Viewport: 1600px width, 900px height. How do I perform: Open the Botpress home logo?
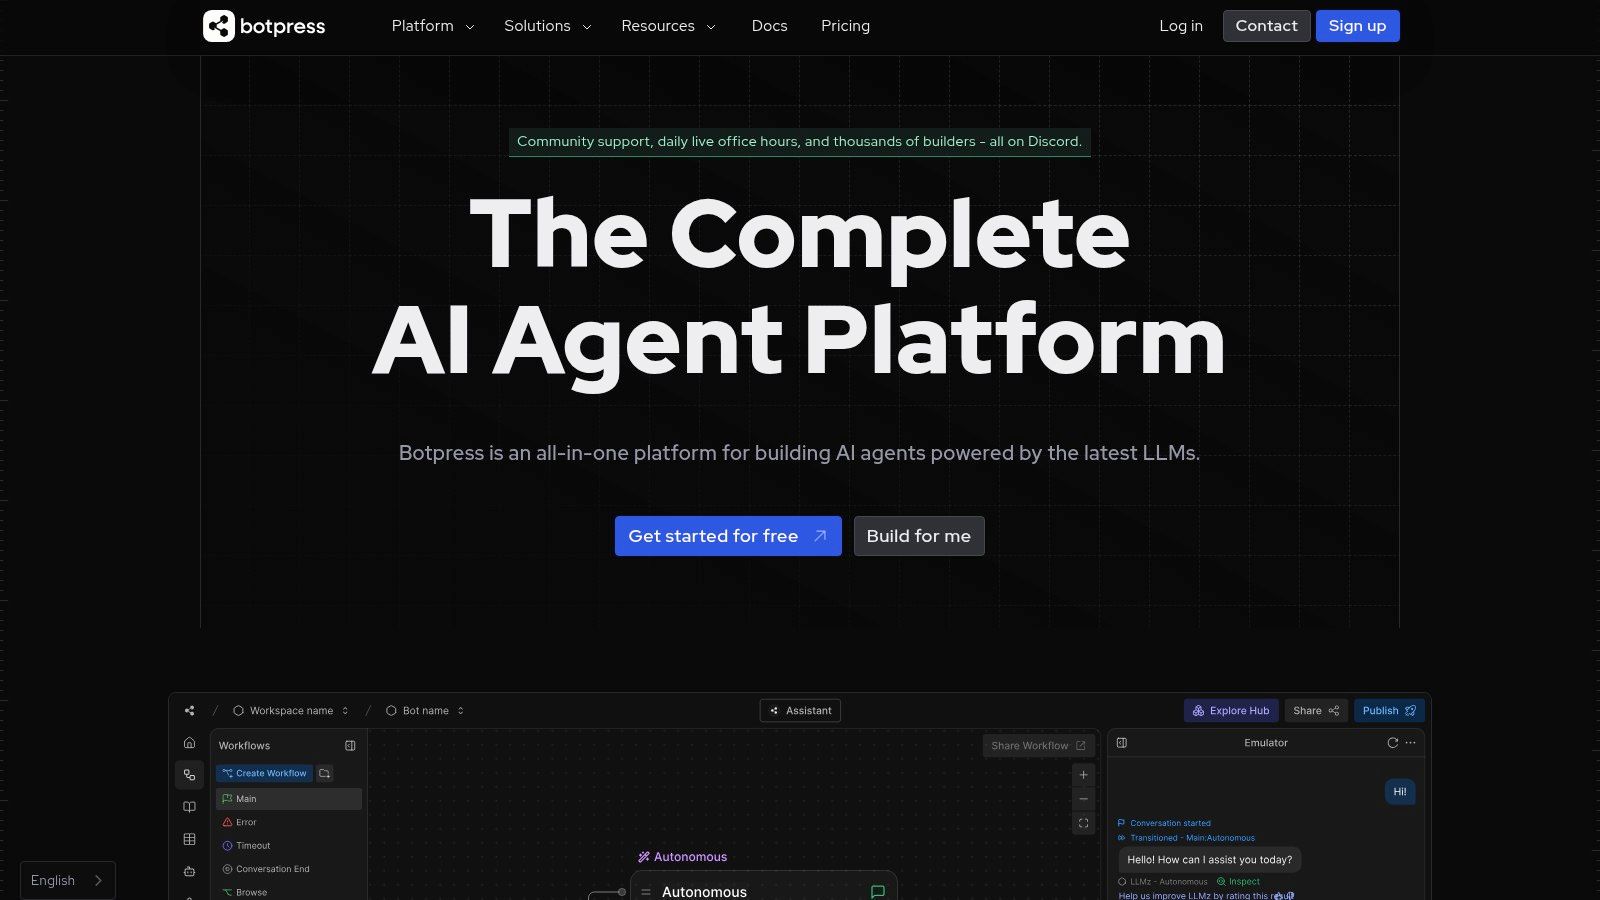click(264, 26)
